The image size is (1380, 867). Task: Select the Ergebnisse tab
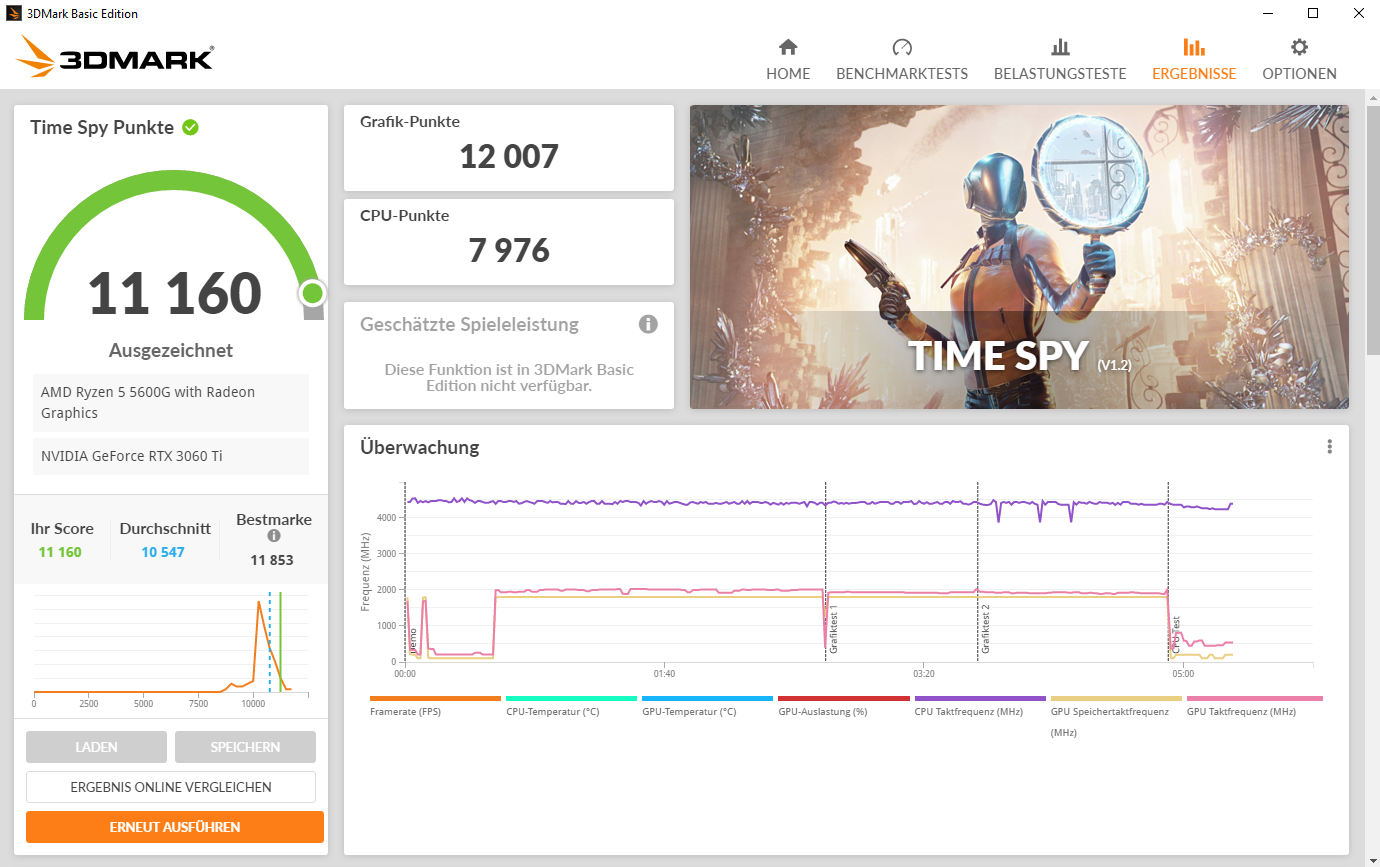tap(1194, 60)
